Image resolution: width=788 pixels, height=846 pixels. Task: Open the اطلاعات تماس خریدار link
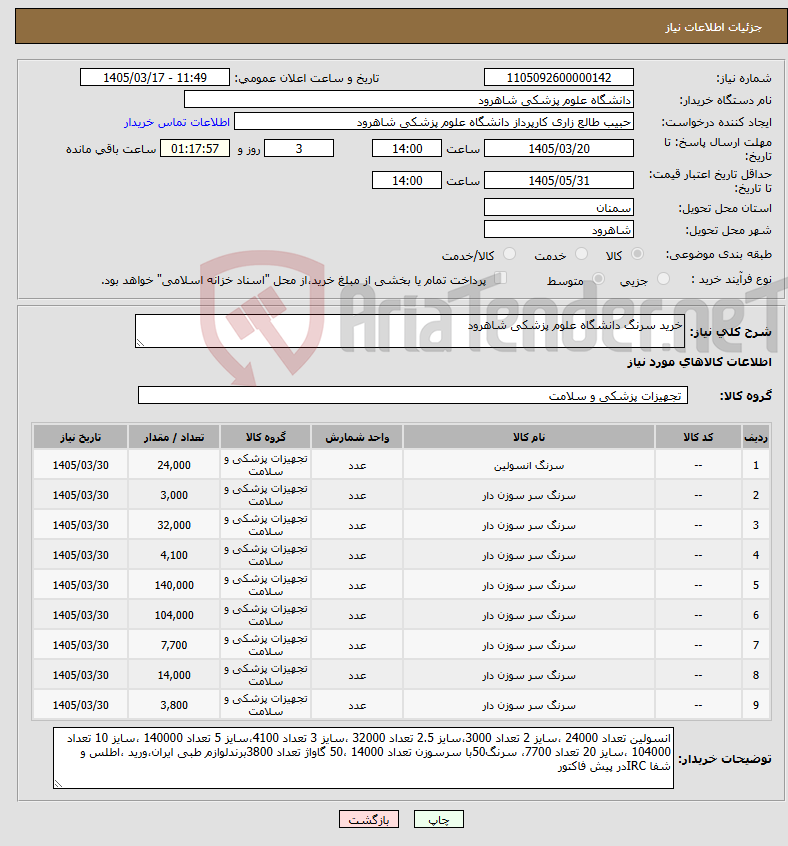point(177,122)
